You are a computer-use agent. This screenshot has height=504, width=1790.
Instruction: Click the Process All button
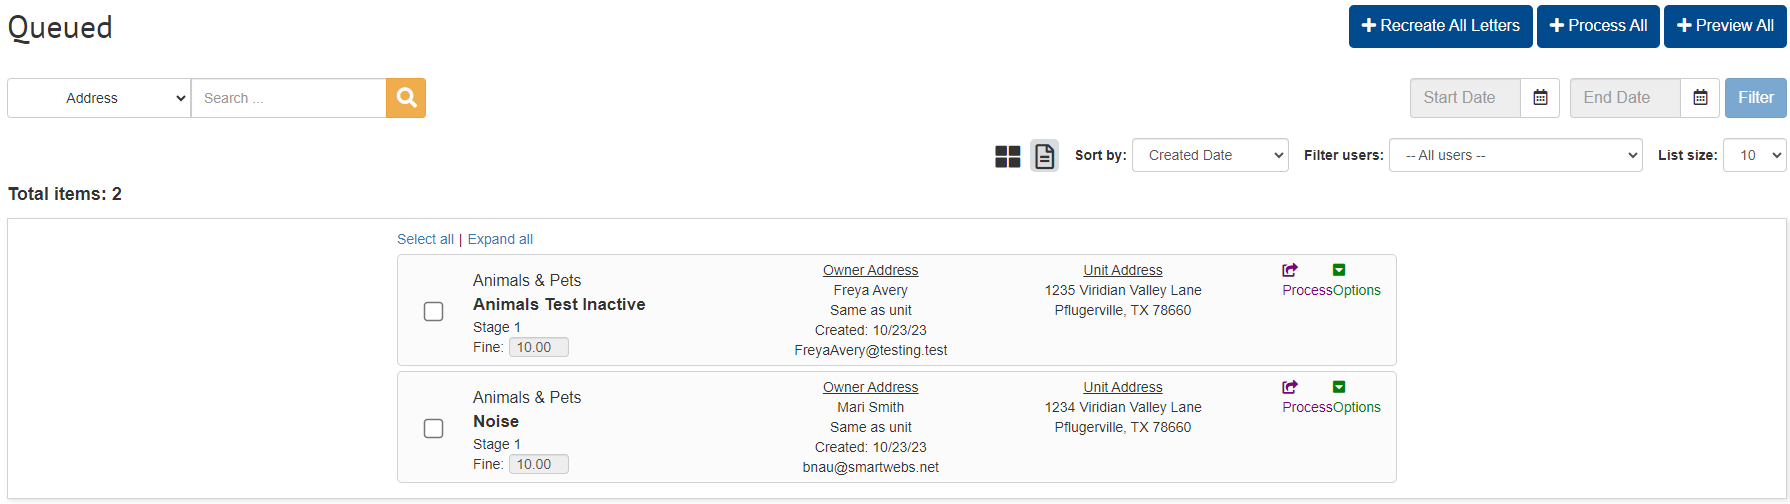1598,26
